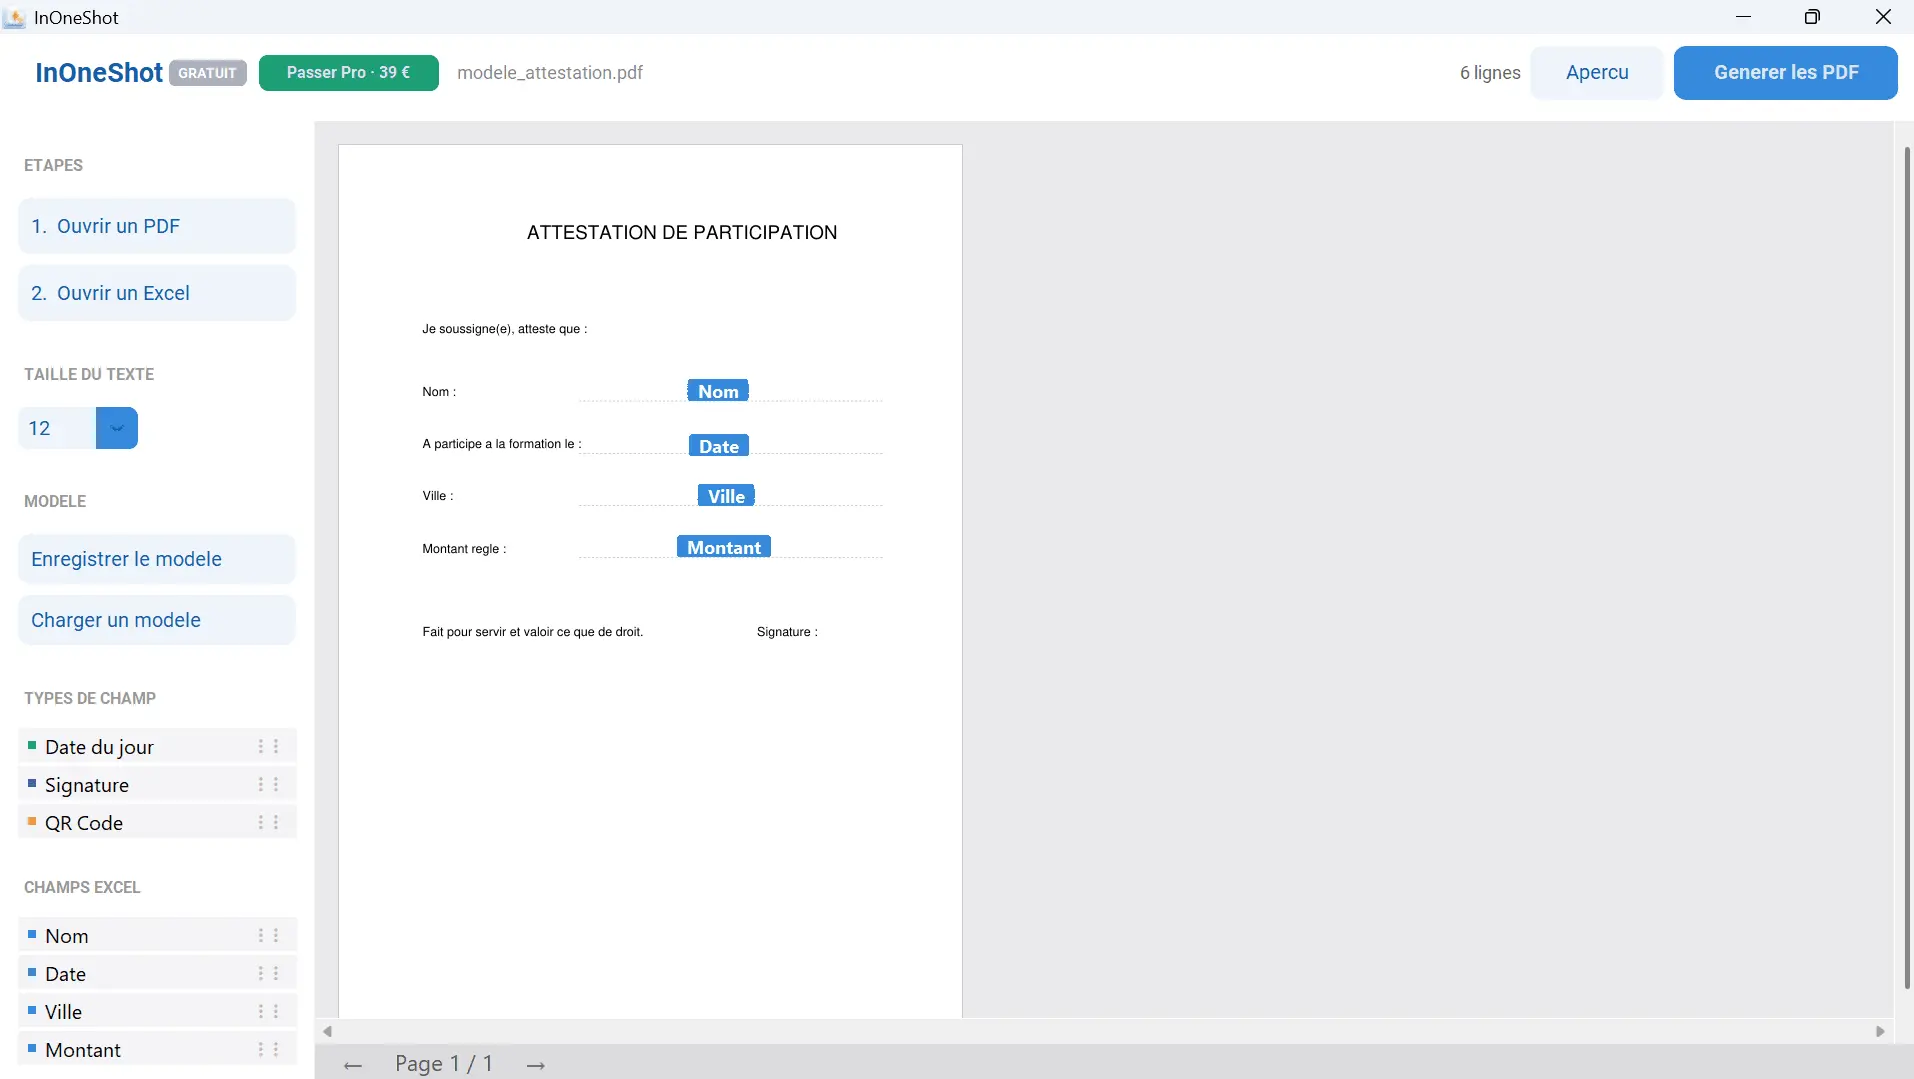Open step 1 Ouvrir un PDF
The width and height of the screenshot is (1914, 1079).
coord(157,226)
